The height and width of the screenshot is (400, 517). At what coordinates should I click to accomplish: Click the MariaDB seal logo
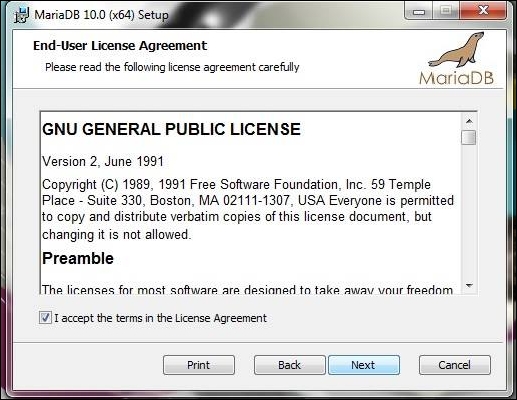point(456,59)
